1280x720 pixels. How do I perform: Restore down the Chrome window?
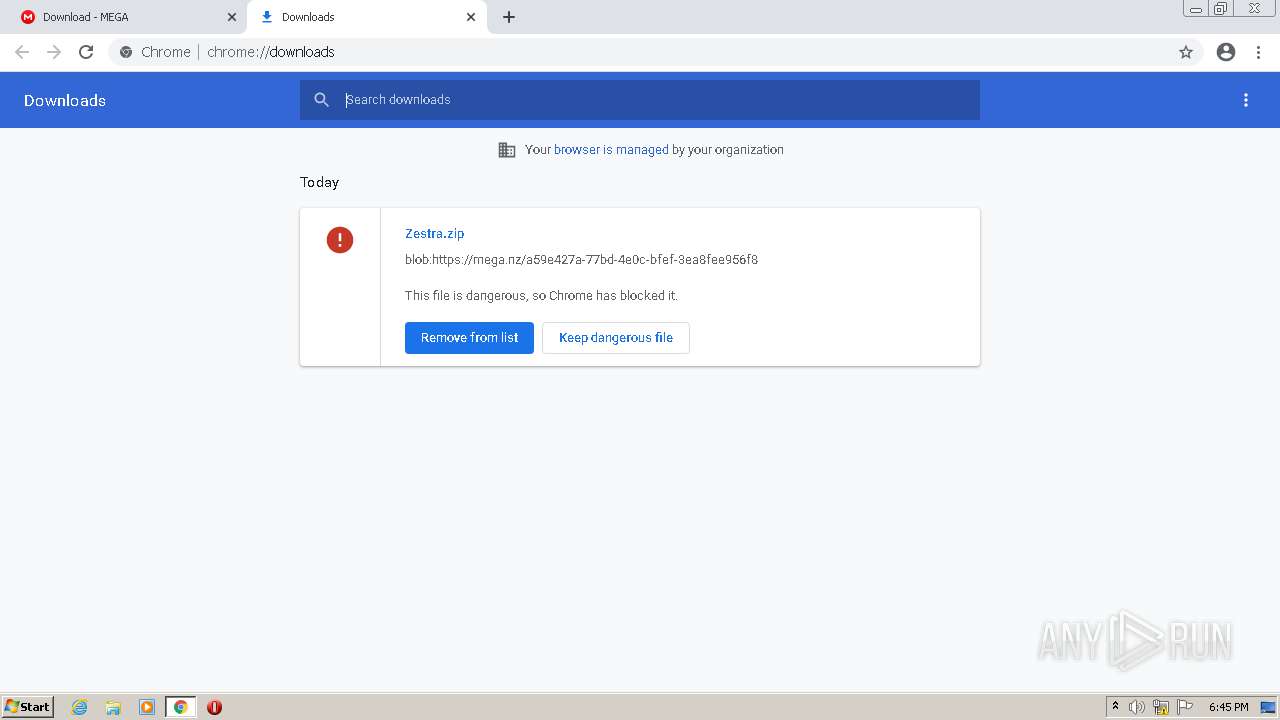pos(1221,9)
